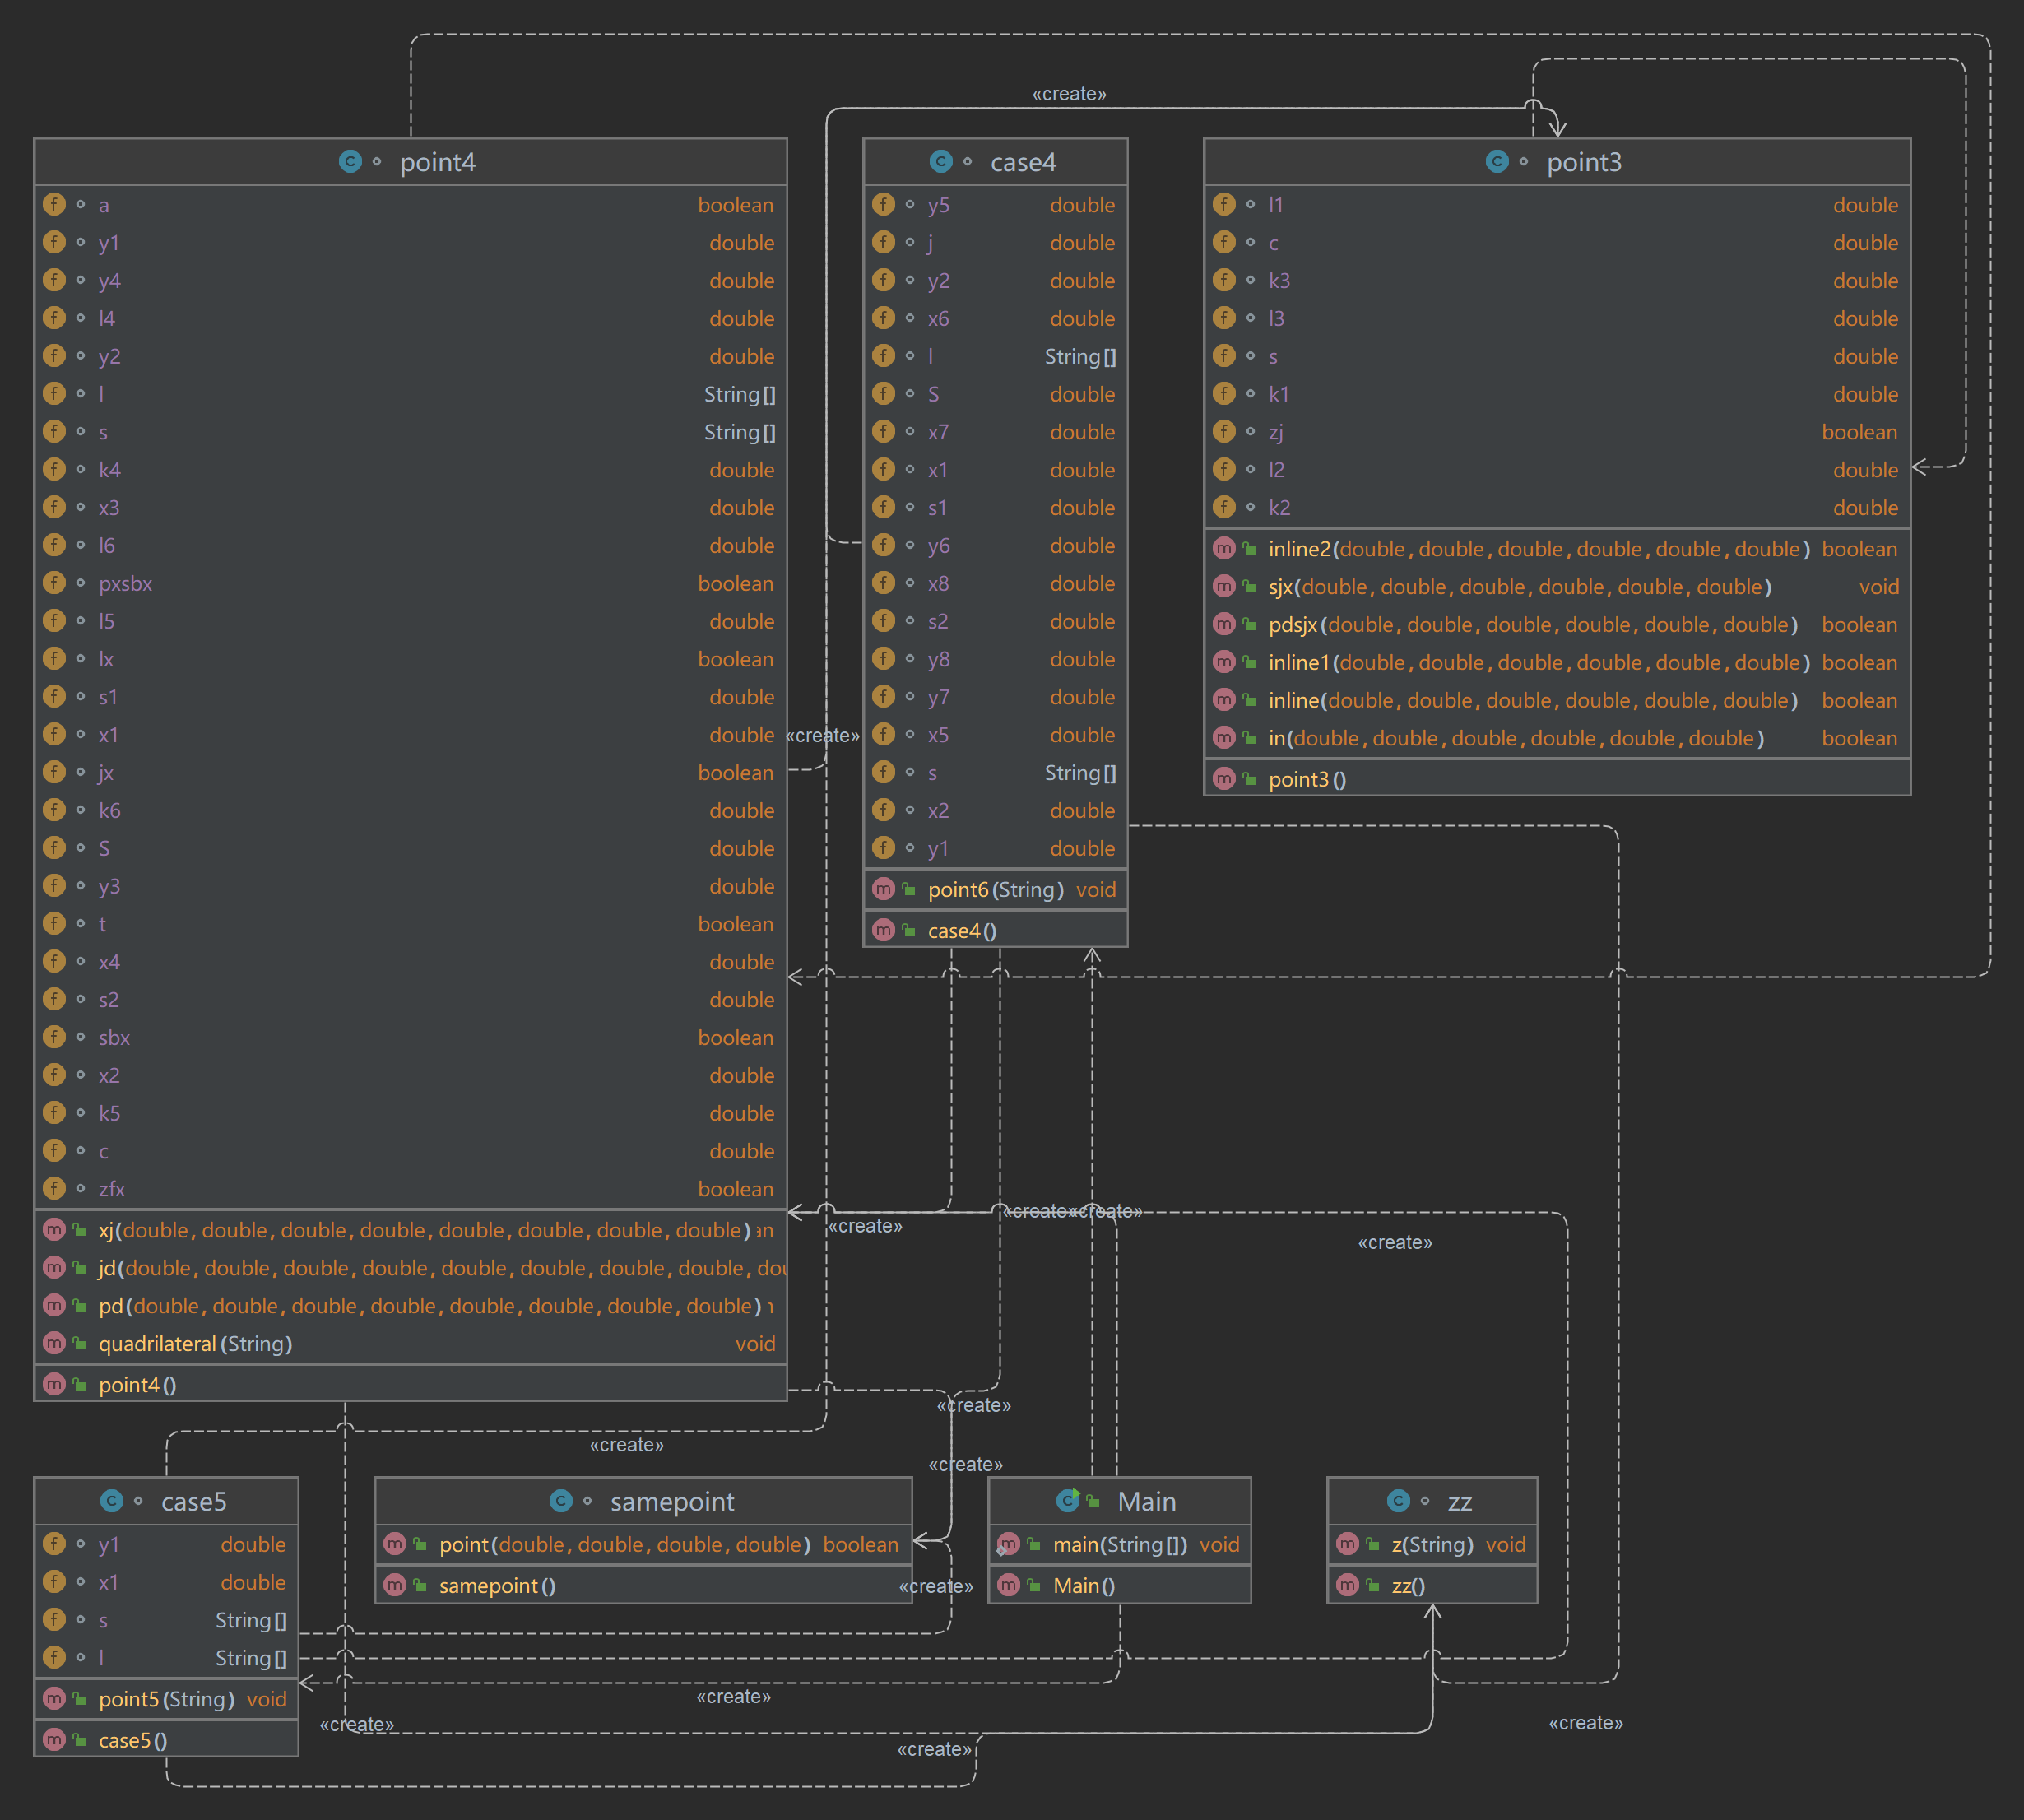This screenshot has width=2024, height=1820.
Task: Click the class icon beside point3 title
Action: tap(1497, 161)
